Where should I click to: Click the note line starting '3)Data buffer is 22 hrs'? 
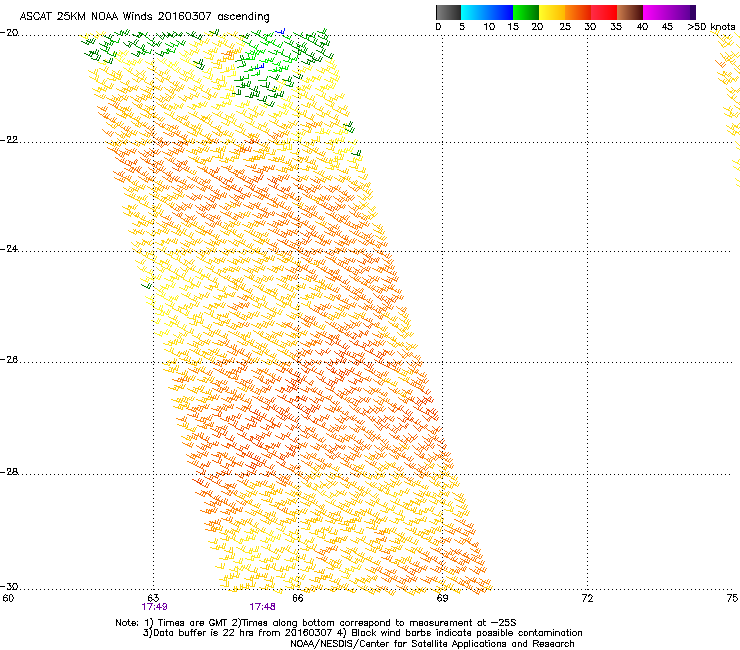point(362,633)
